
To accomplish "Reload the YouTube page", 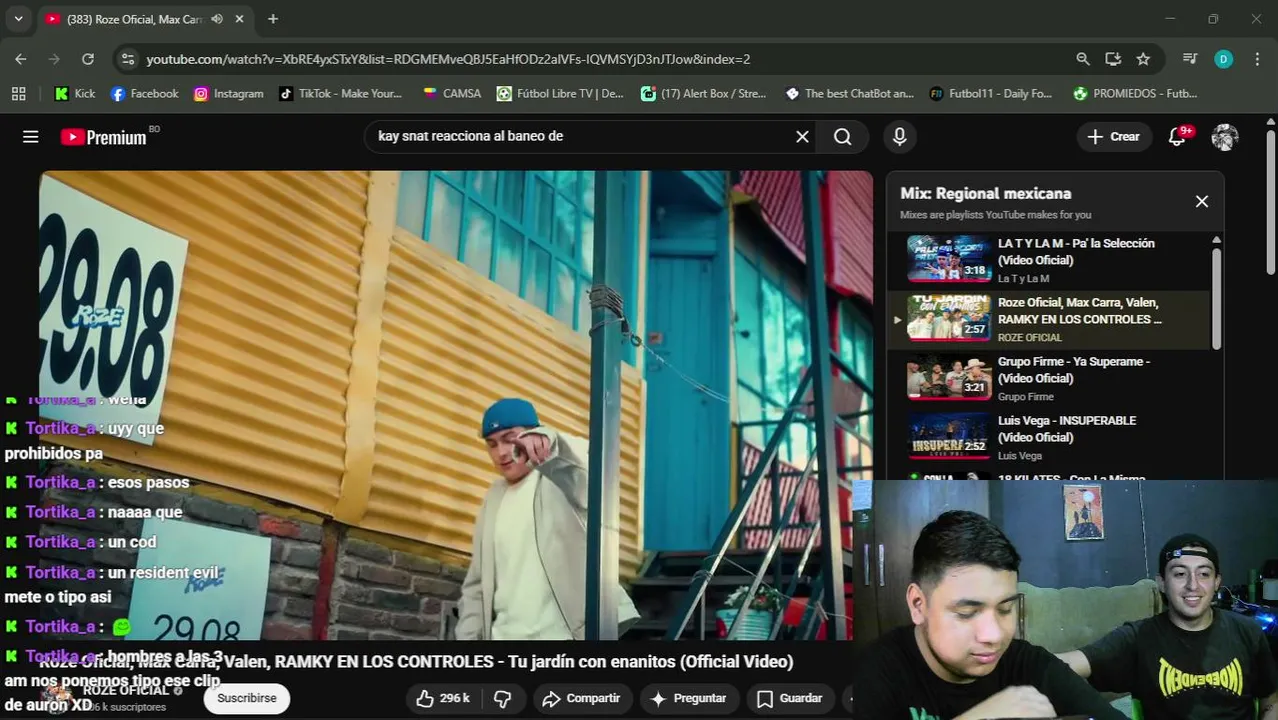I will tap(88, 59).
